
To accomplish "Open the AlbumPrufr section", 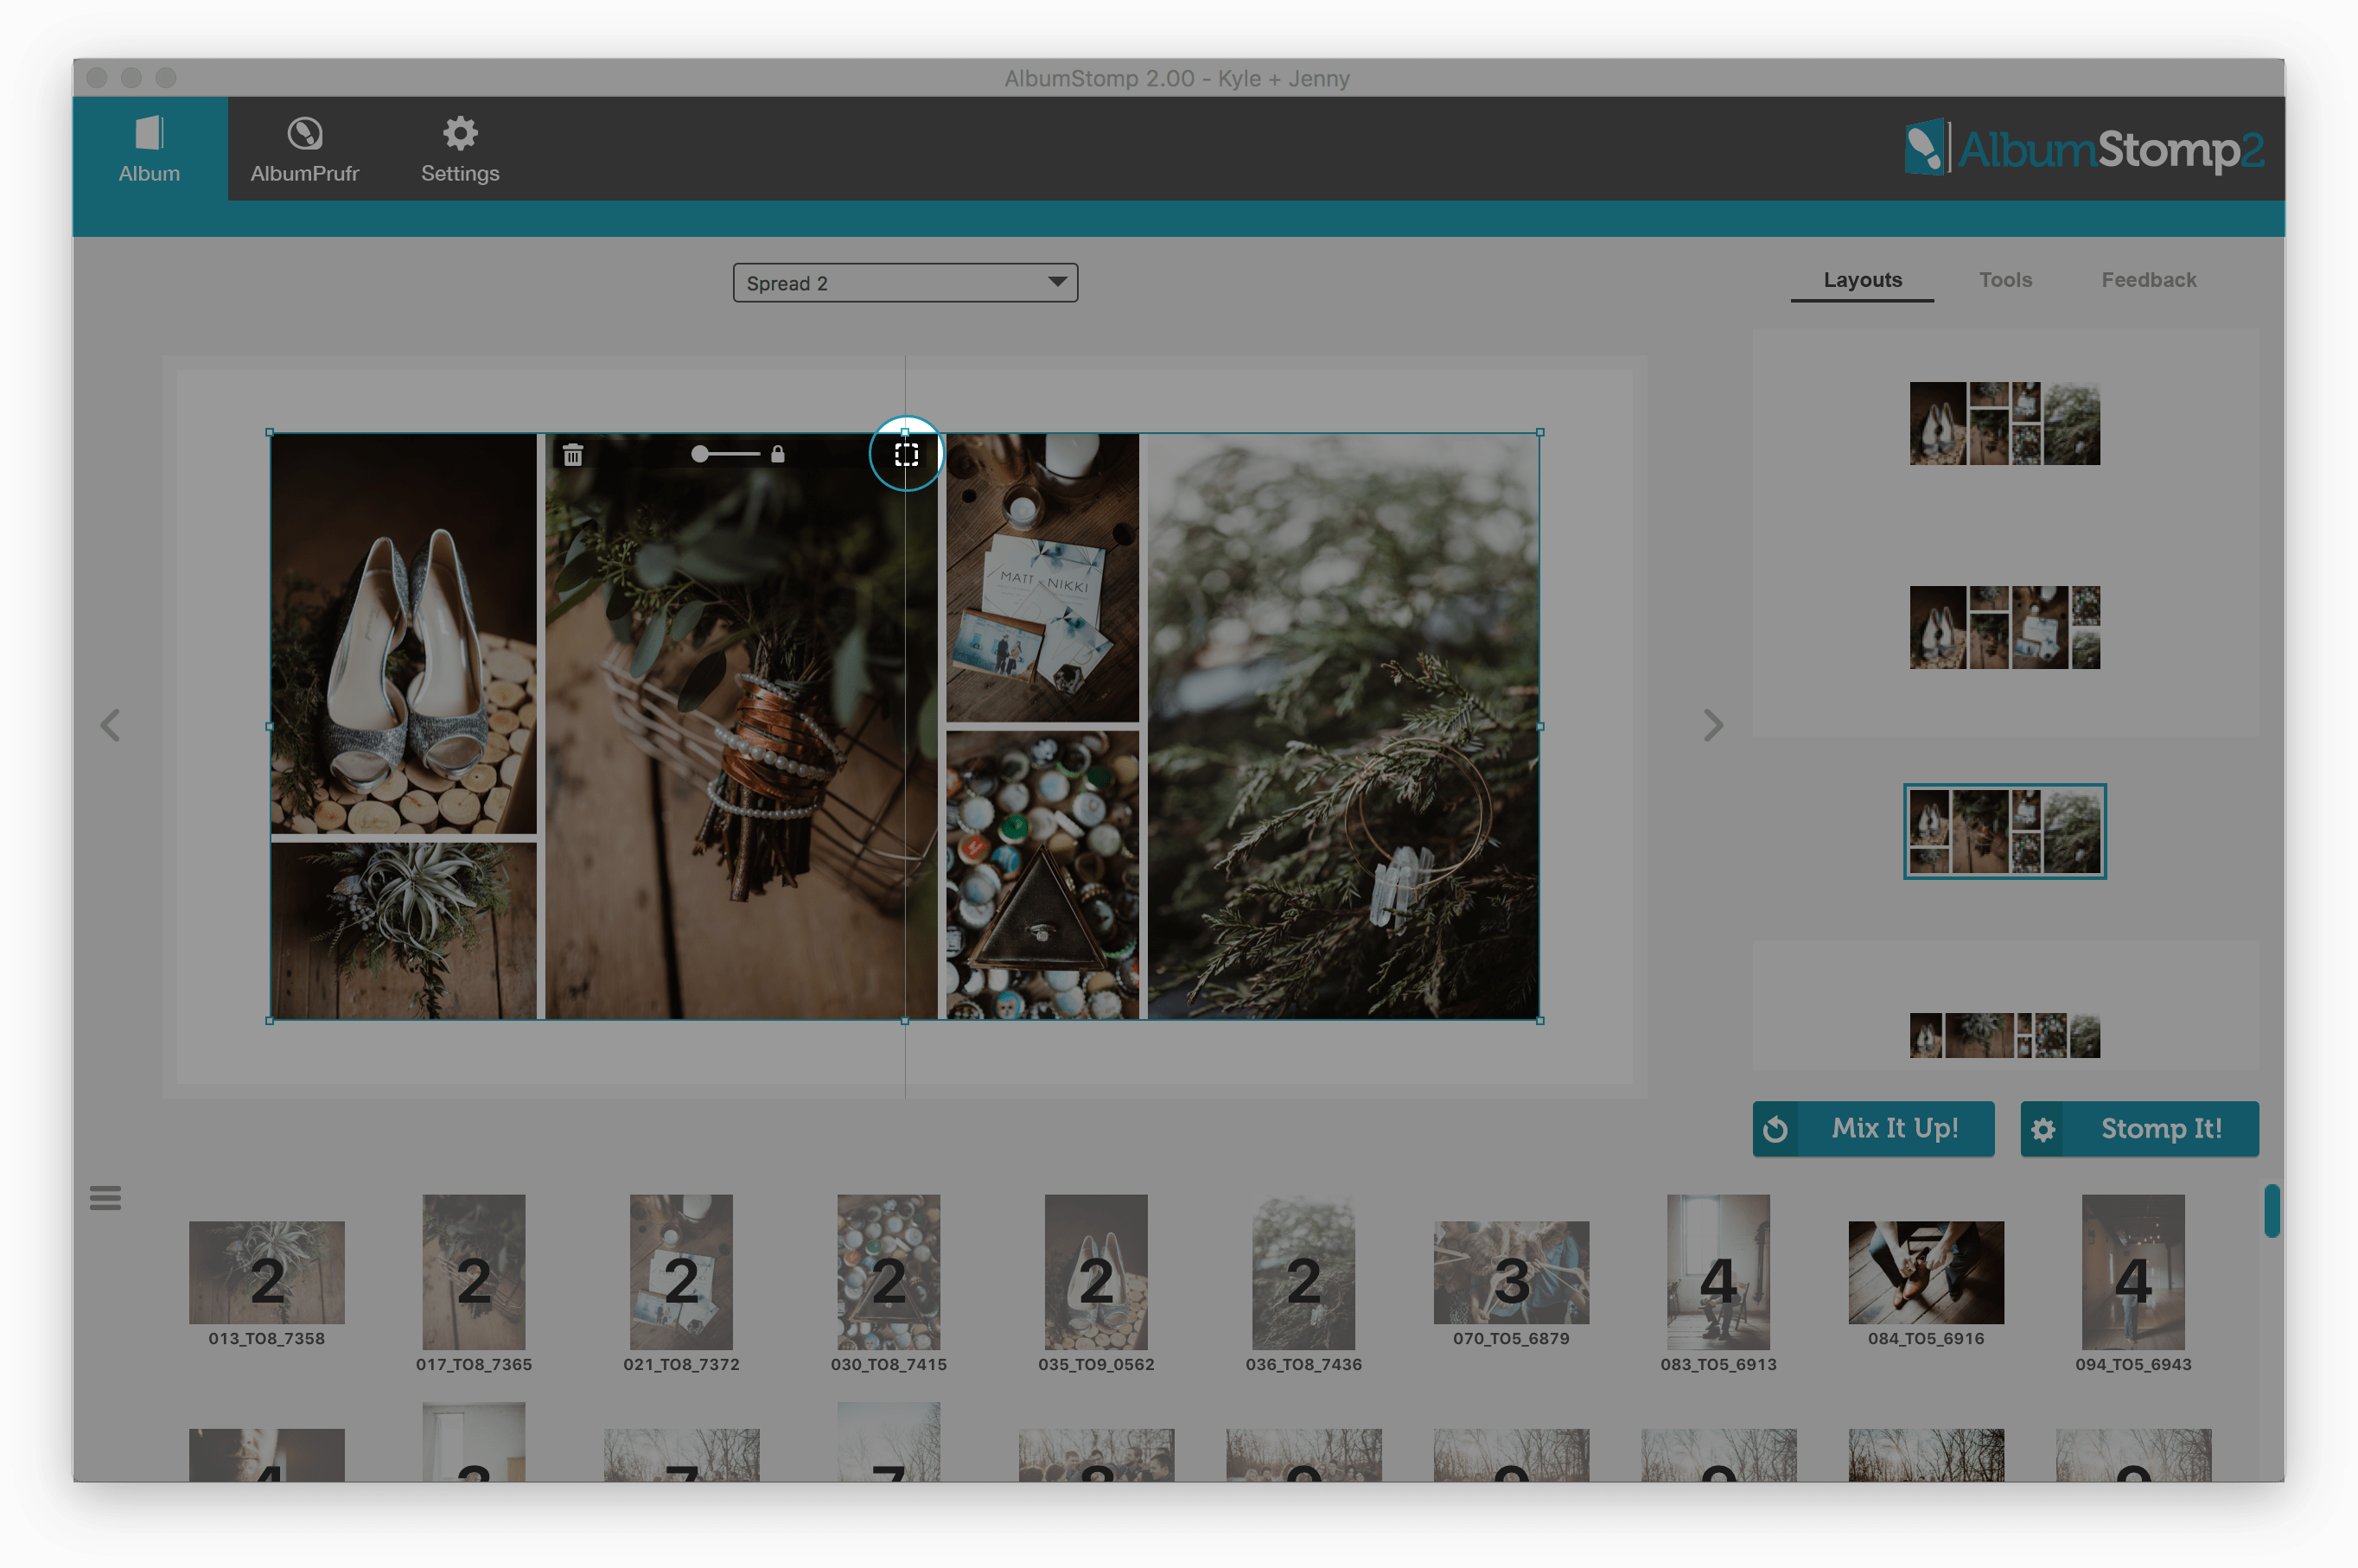I will pyautogui.click(x=304, y=149).
